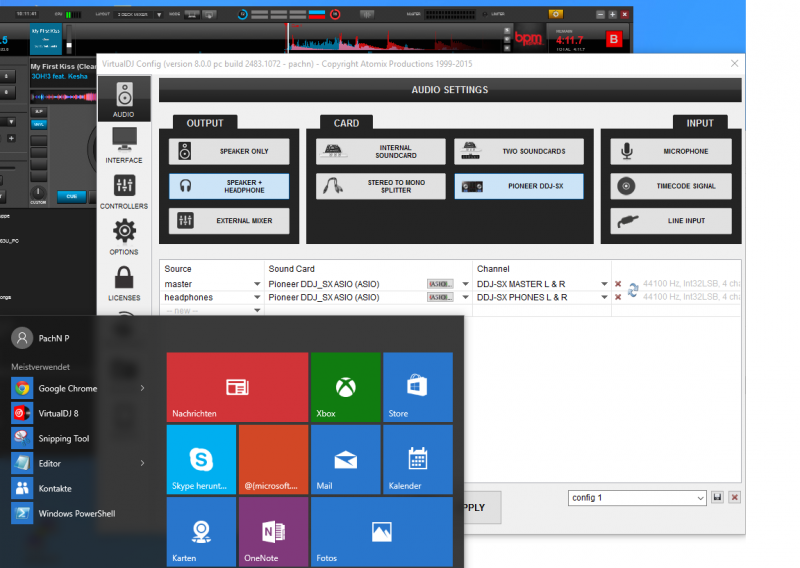The width and height of the screenshot is (800, 568).
Task: Open the headphones source dropdown
Action: (257, 297)
